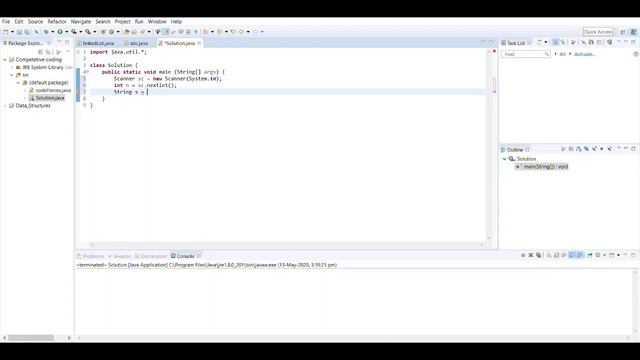640x360 pixels.
Task: Click the red error marker in overview ruler
Action: tap(494, 51)
